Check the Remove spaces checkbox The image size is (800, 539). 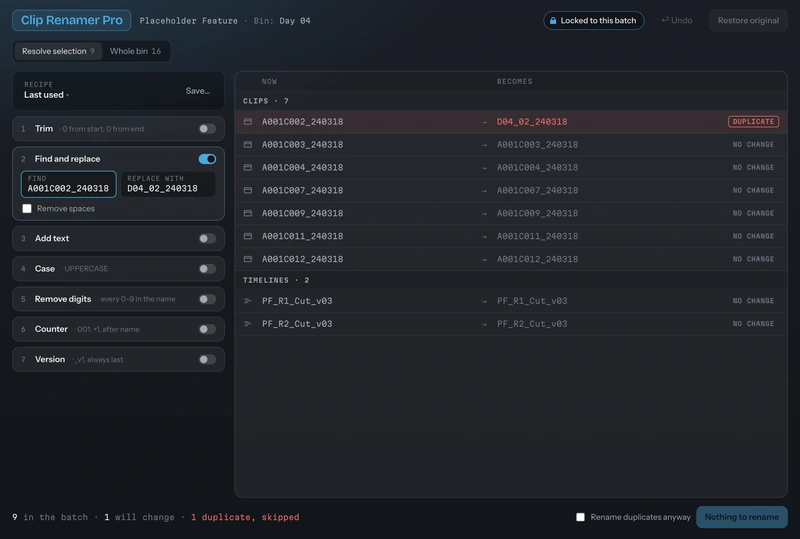coord(27,209)
